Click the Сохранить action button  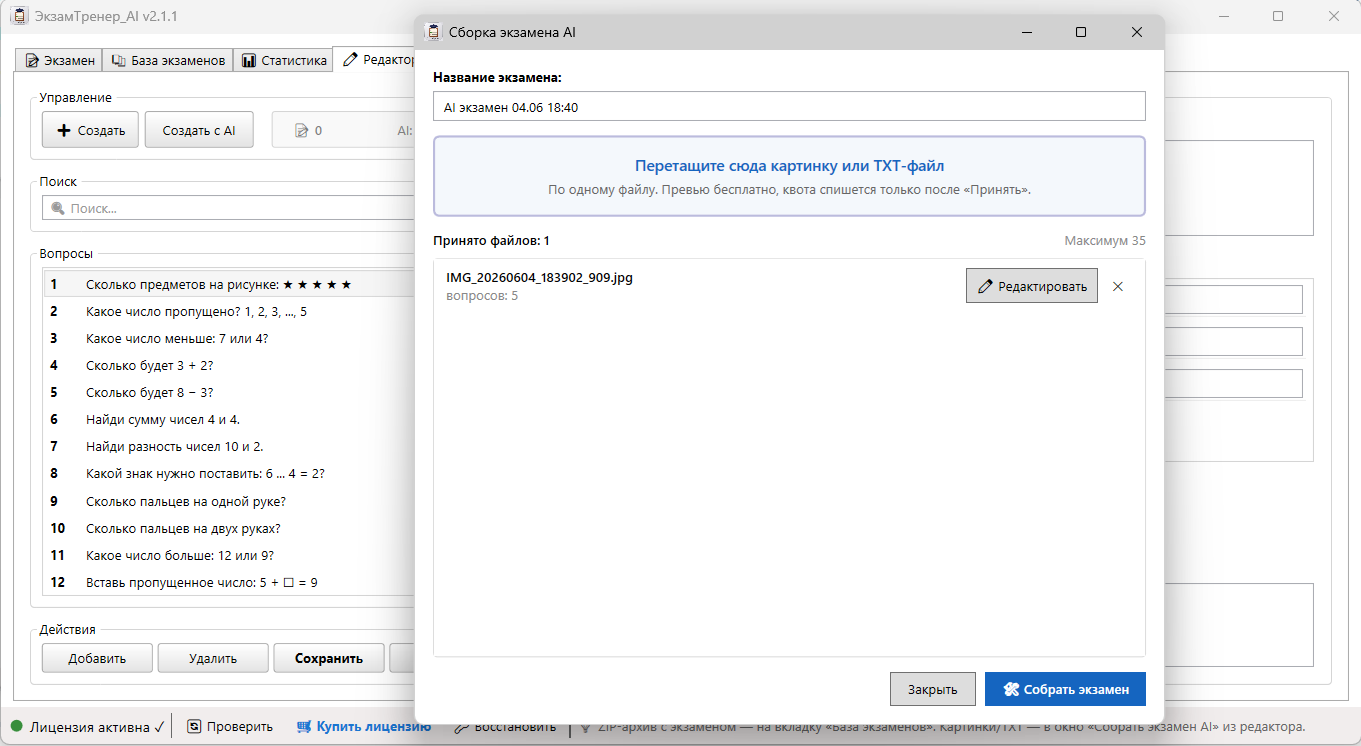click(x=329, y=658)
